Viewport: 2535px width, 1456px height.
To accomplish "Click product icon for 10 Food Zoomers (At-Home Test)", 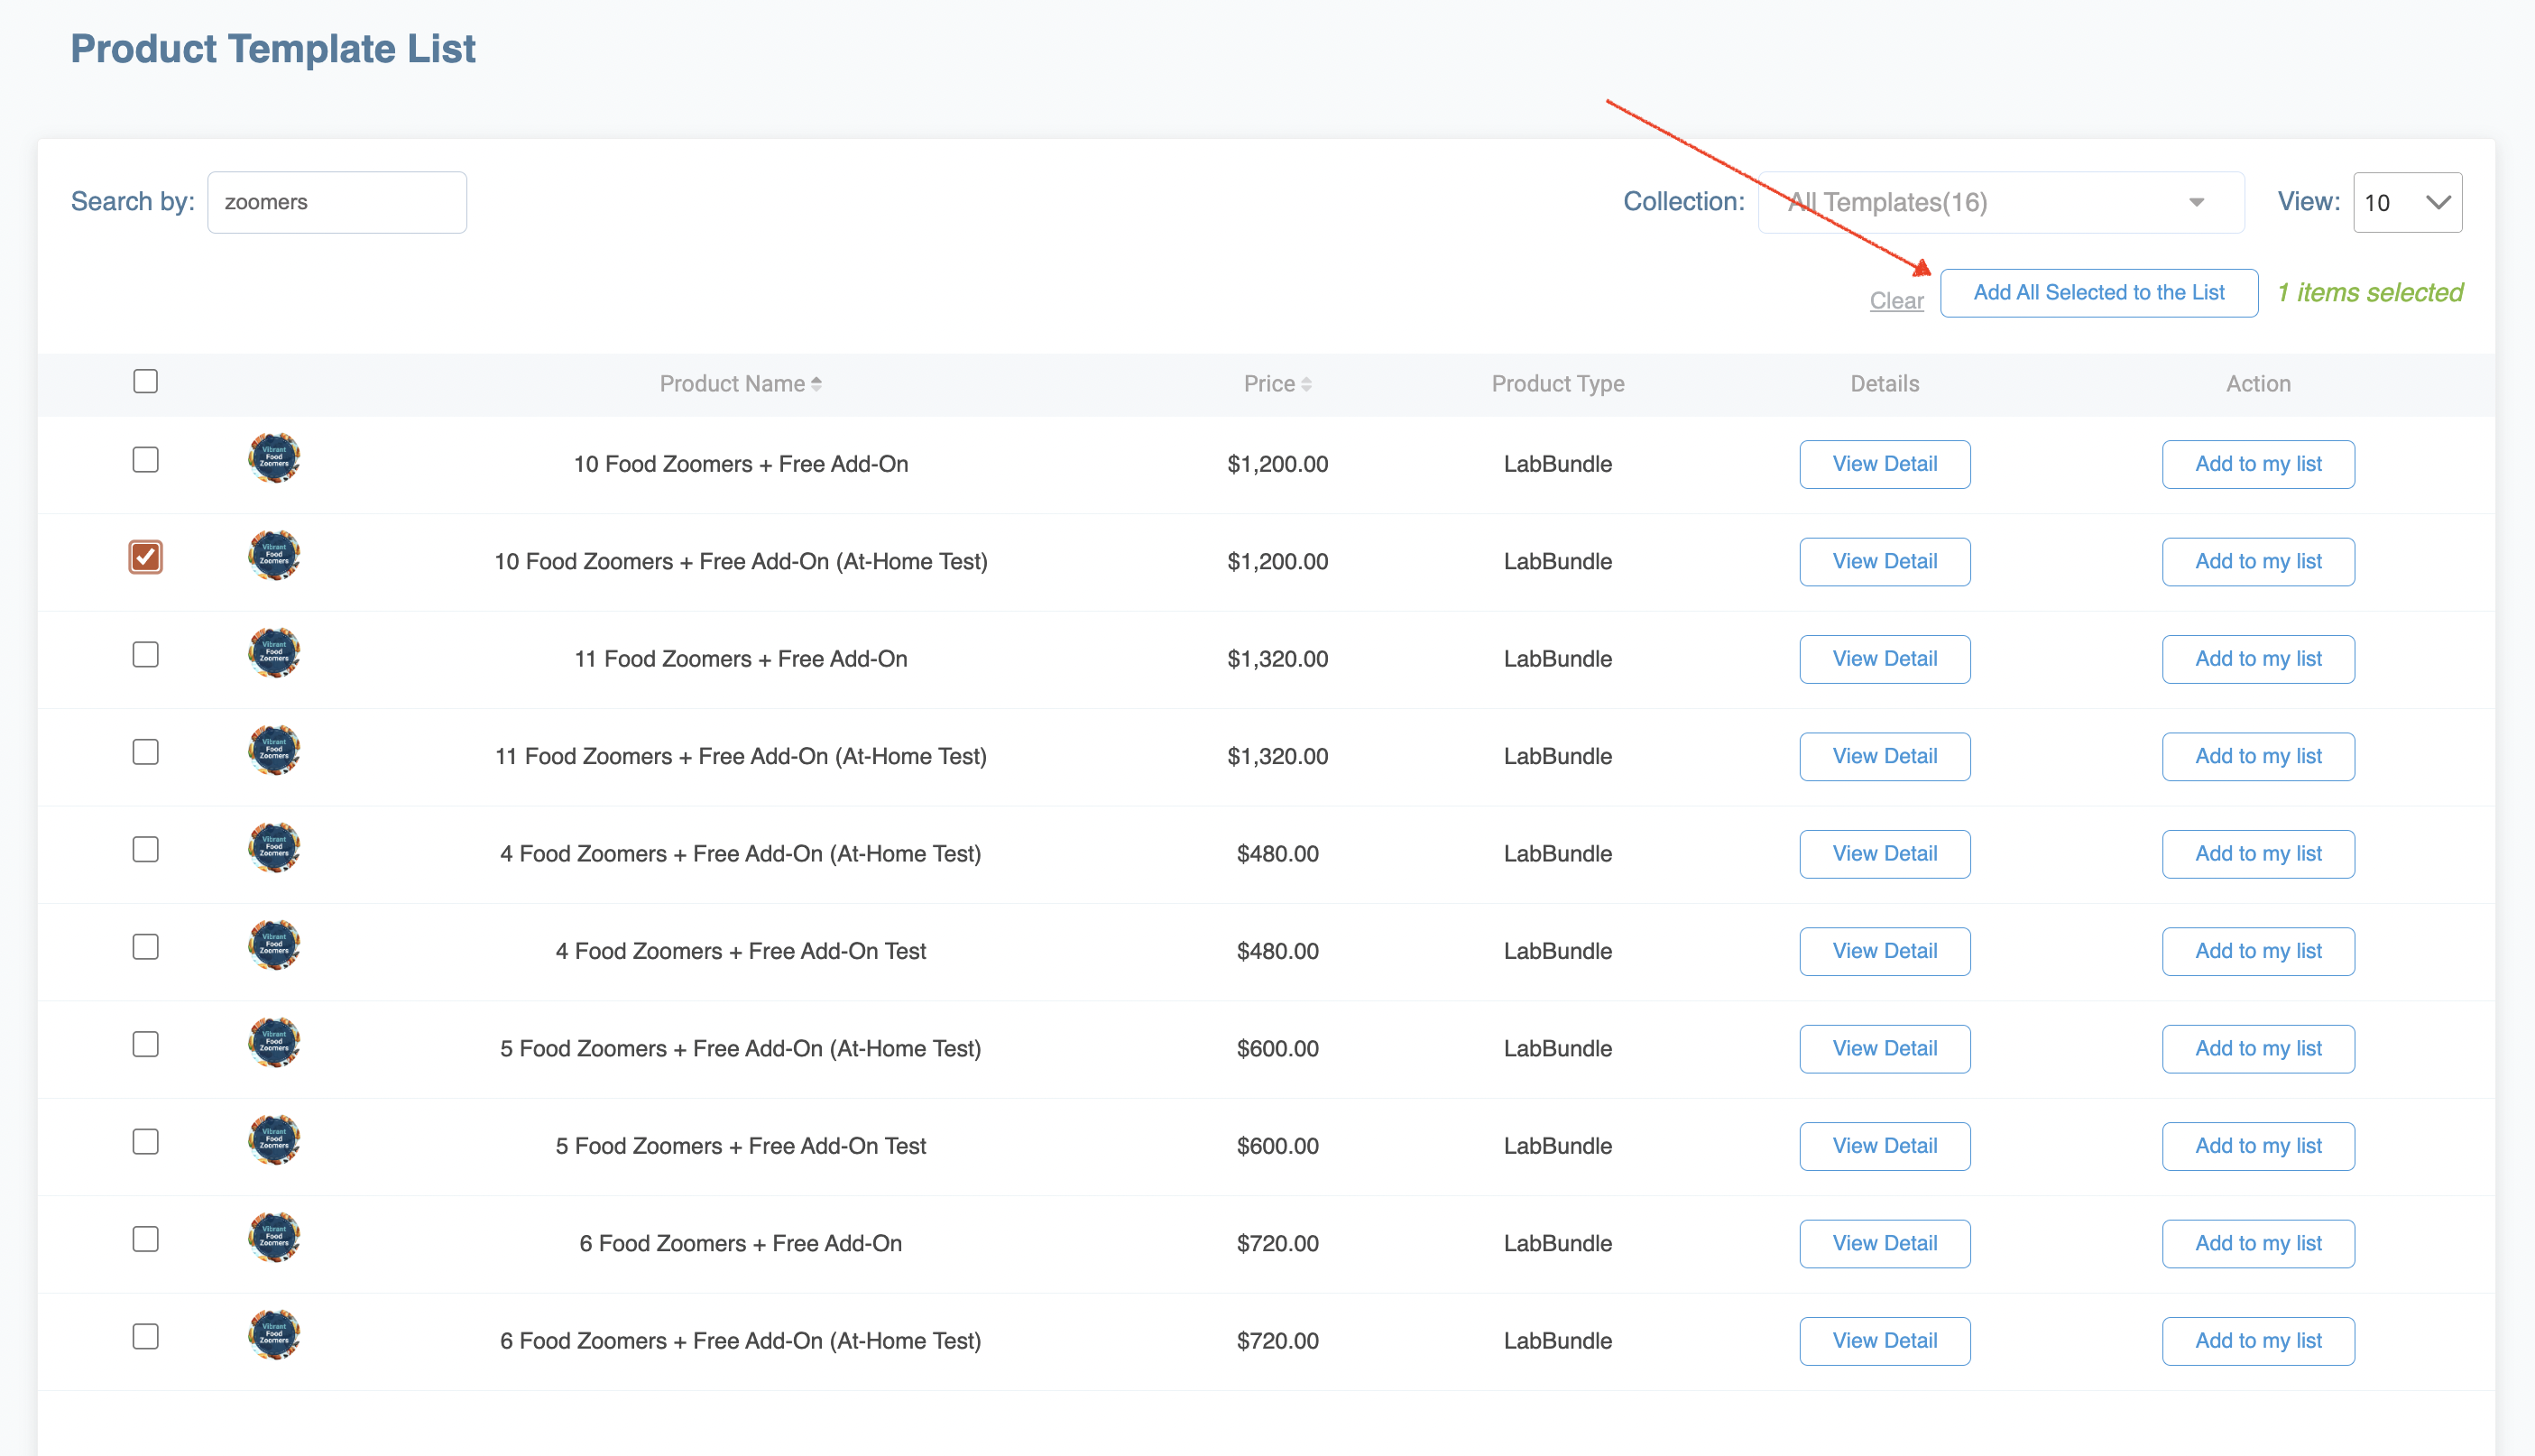I will point(274,556).
